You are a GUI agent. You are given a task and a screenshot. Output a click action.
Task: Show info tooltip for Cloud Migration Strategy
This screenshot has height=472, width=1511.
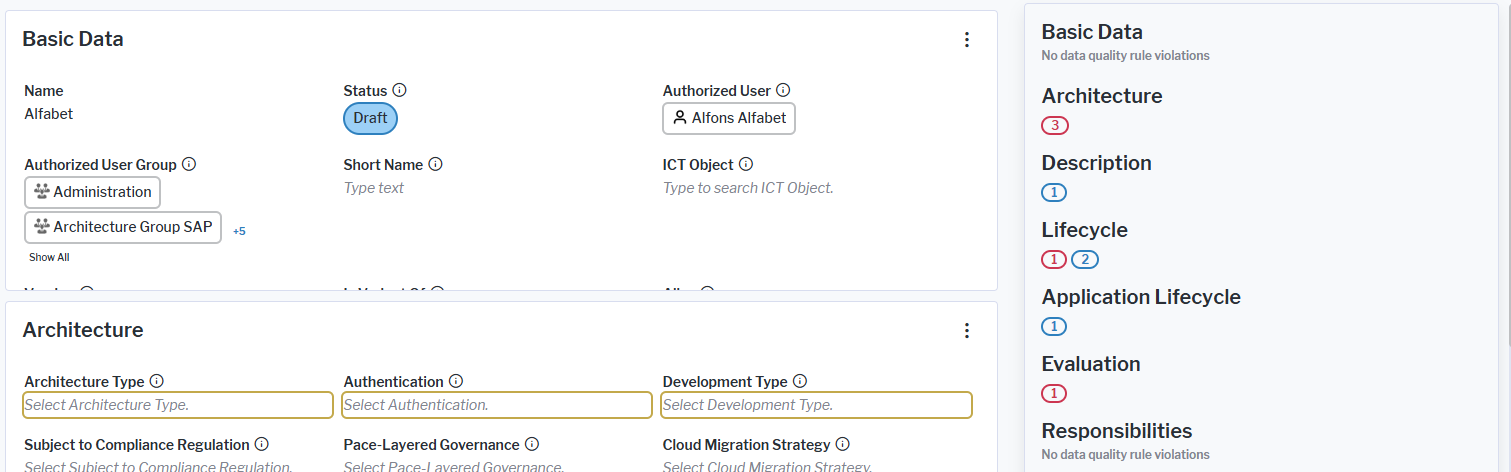click(843, 444)
